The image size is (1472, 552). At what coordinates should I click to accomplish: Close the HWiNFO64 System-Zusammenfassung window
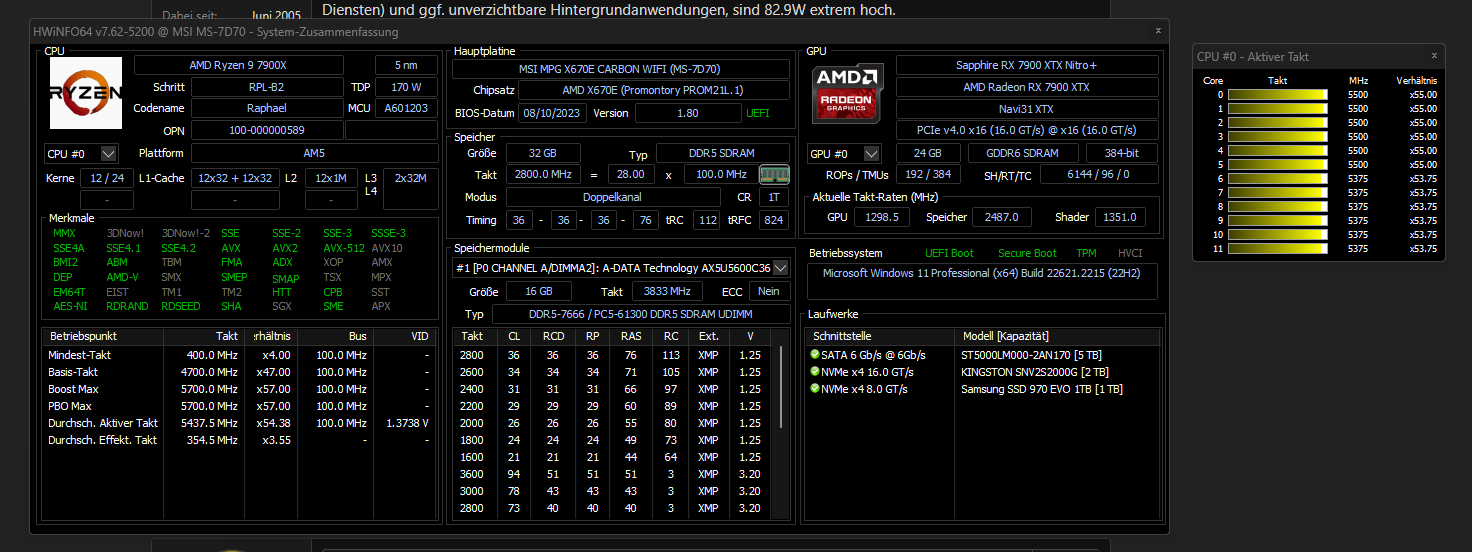click(x=1158, y=31)
